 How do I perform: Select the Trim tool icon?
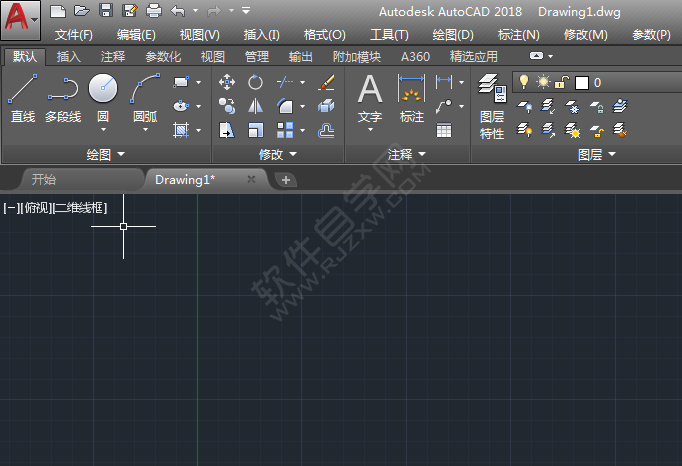tap(285, 82)
